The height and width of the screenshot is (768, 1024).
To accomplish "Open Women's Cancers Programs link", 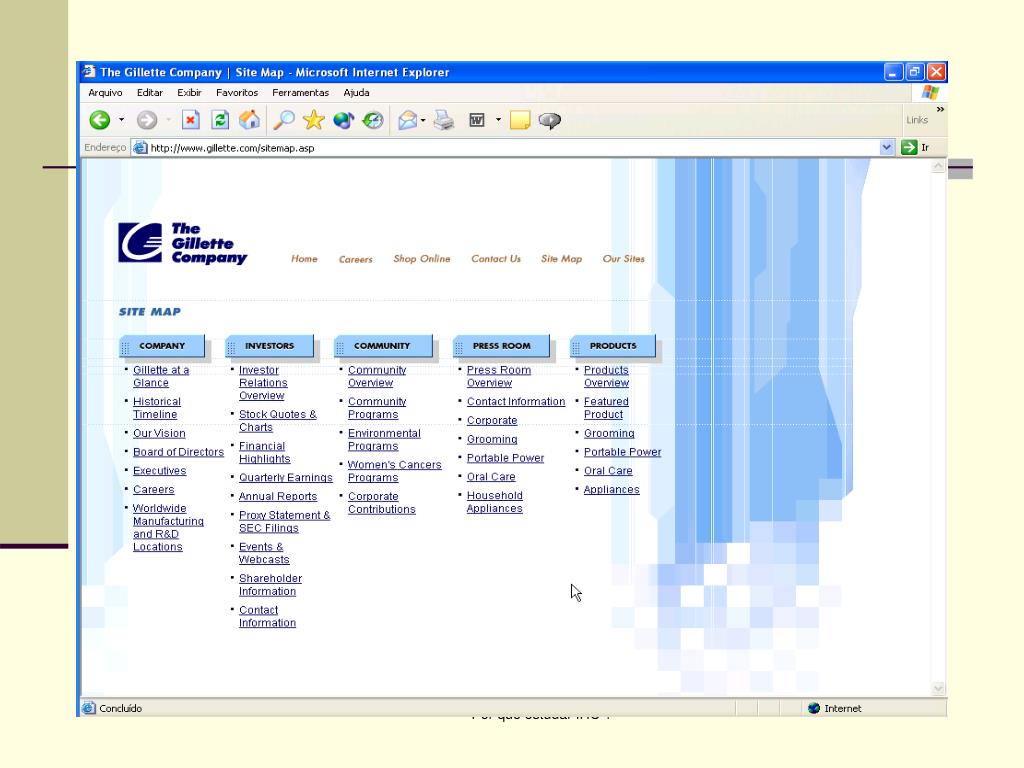I will (394, 472).
